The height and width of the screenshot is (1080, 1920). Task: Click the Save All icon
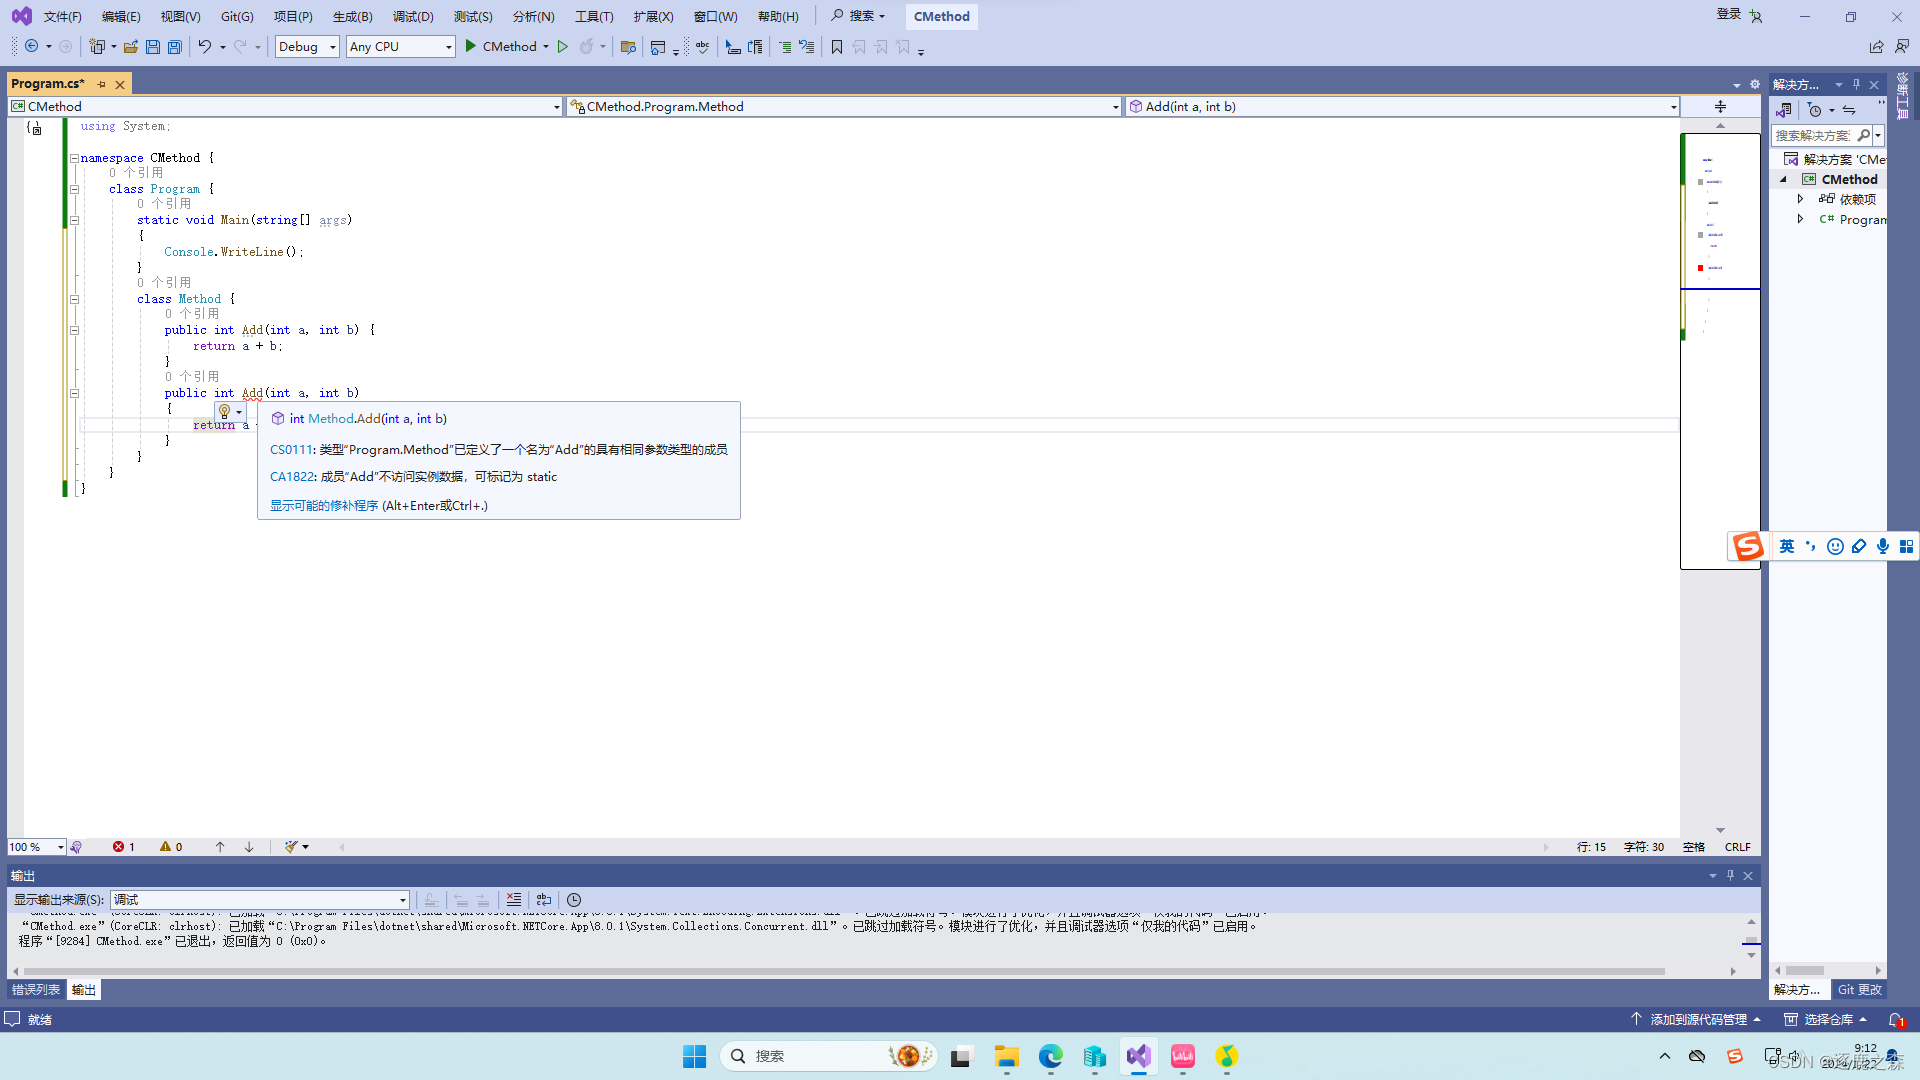pos(175,47)
